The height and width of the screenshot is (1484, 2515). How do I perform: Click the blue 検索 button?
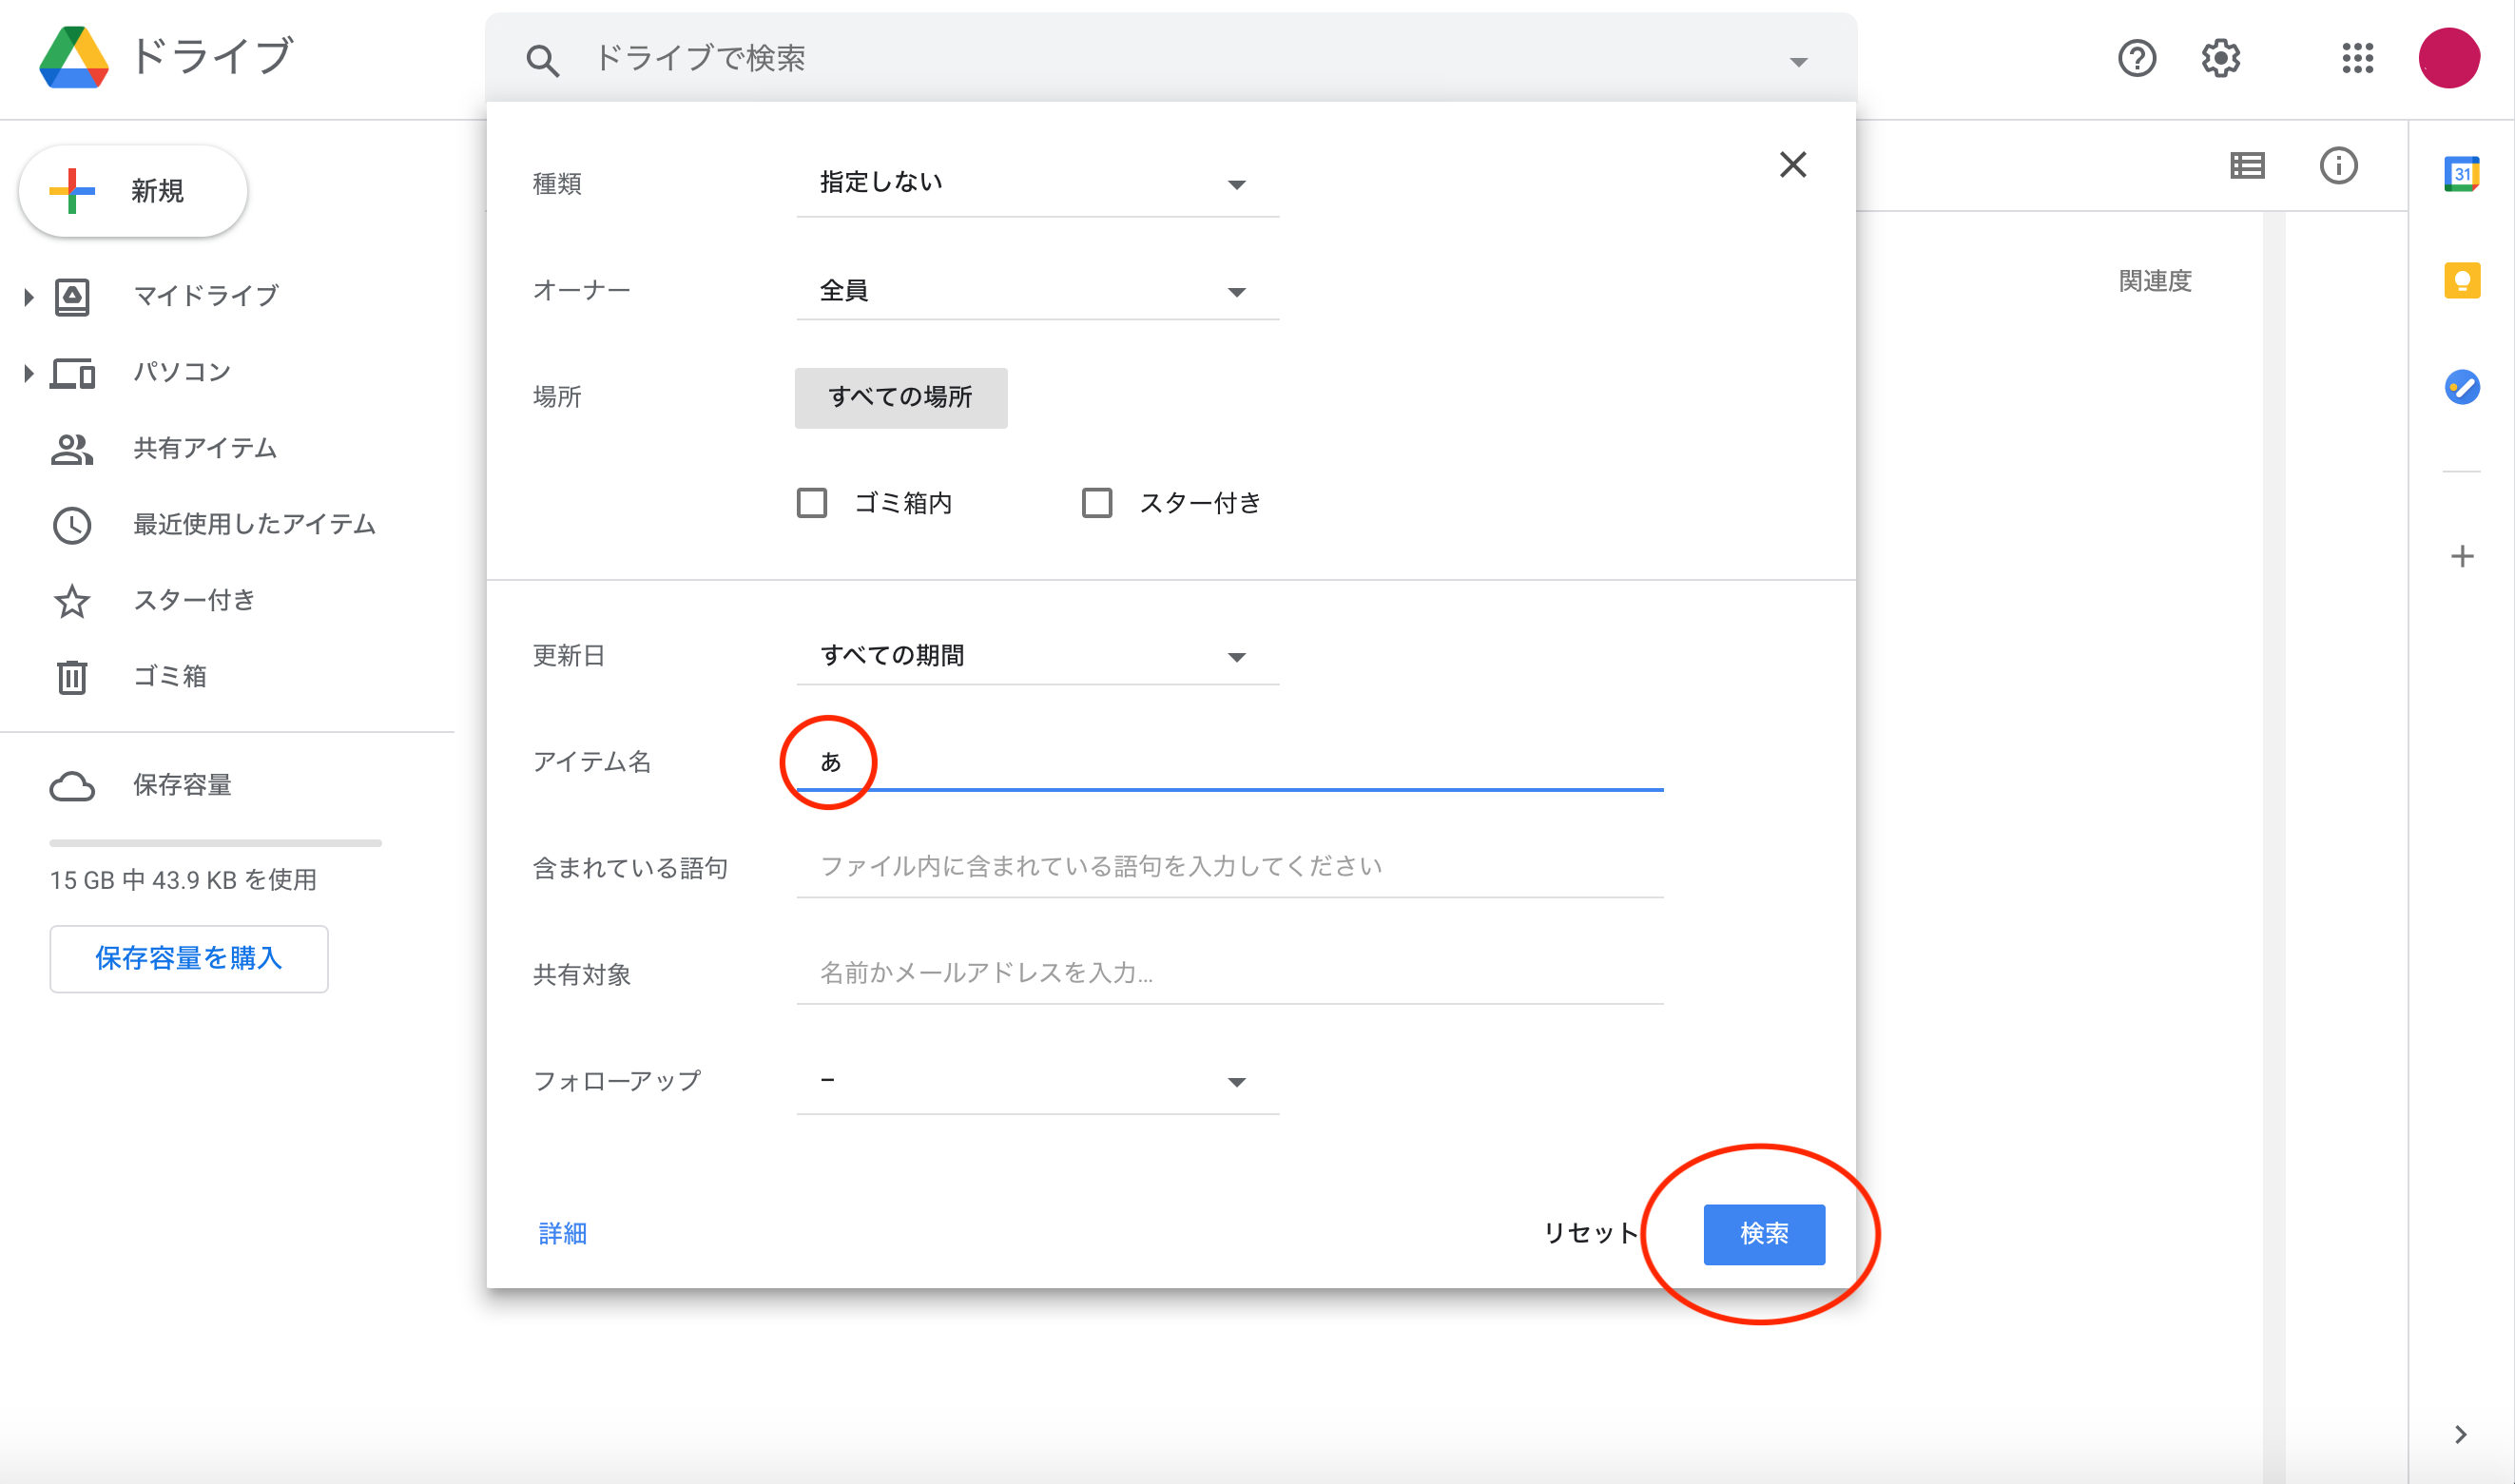click(1763, 1233)
